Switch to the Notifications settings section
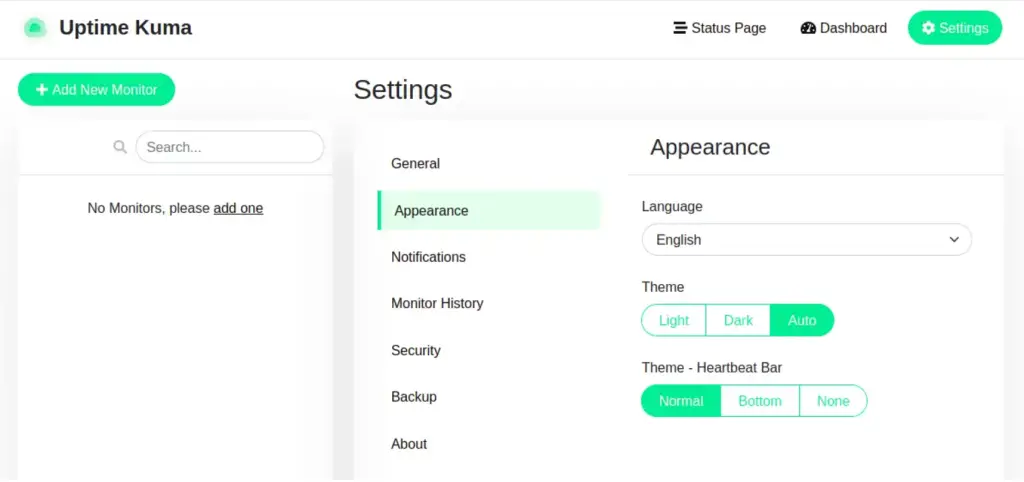1024x482 pixels. point(428,257)
